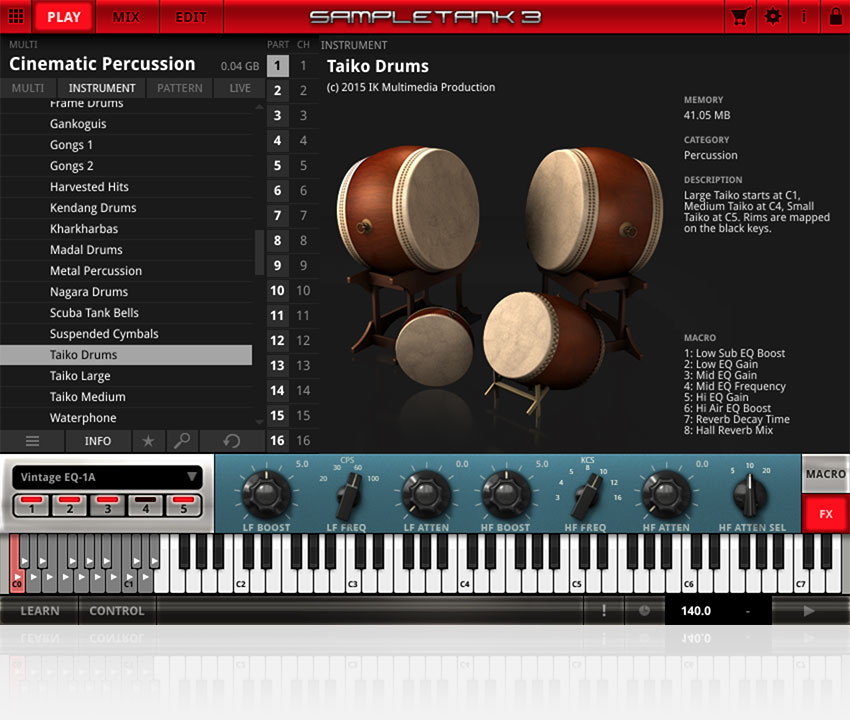Image resolution: width=850 pixels, height=720 pixels.
Task: Select Suspended Cymbals instrument
Action: tap(126, 334)
